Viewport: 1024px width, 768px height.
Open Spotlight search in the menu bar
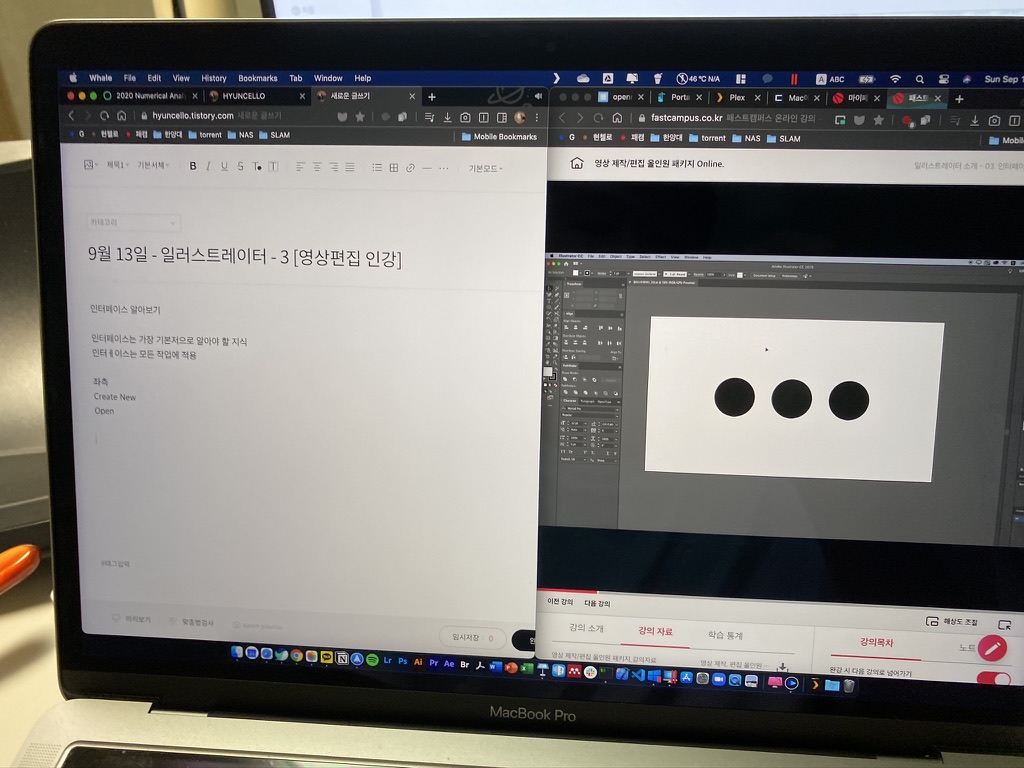[920, 79]
